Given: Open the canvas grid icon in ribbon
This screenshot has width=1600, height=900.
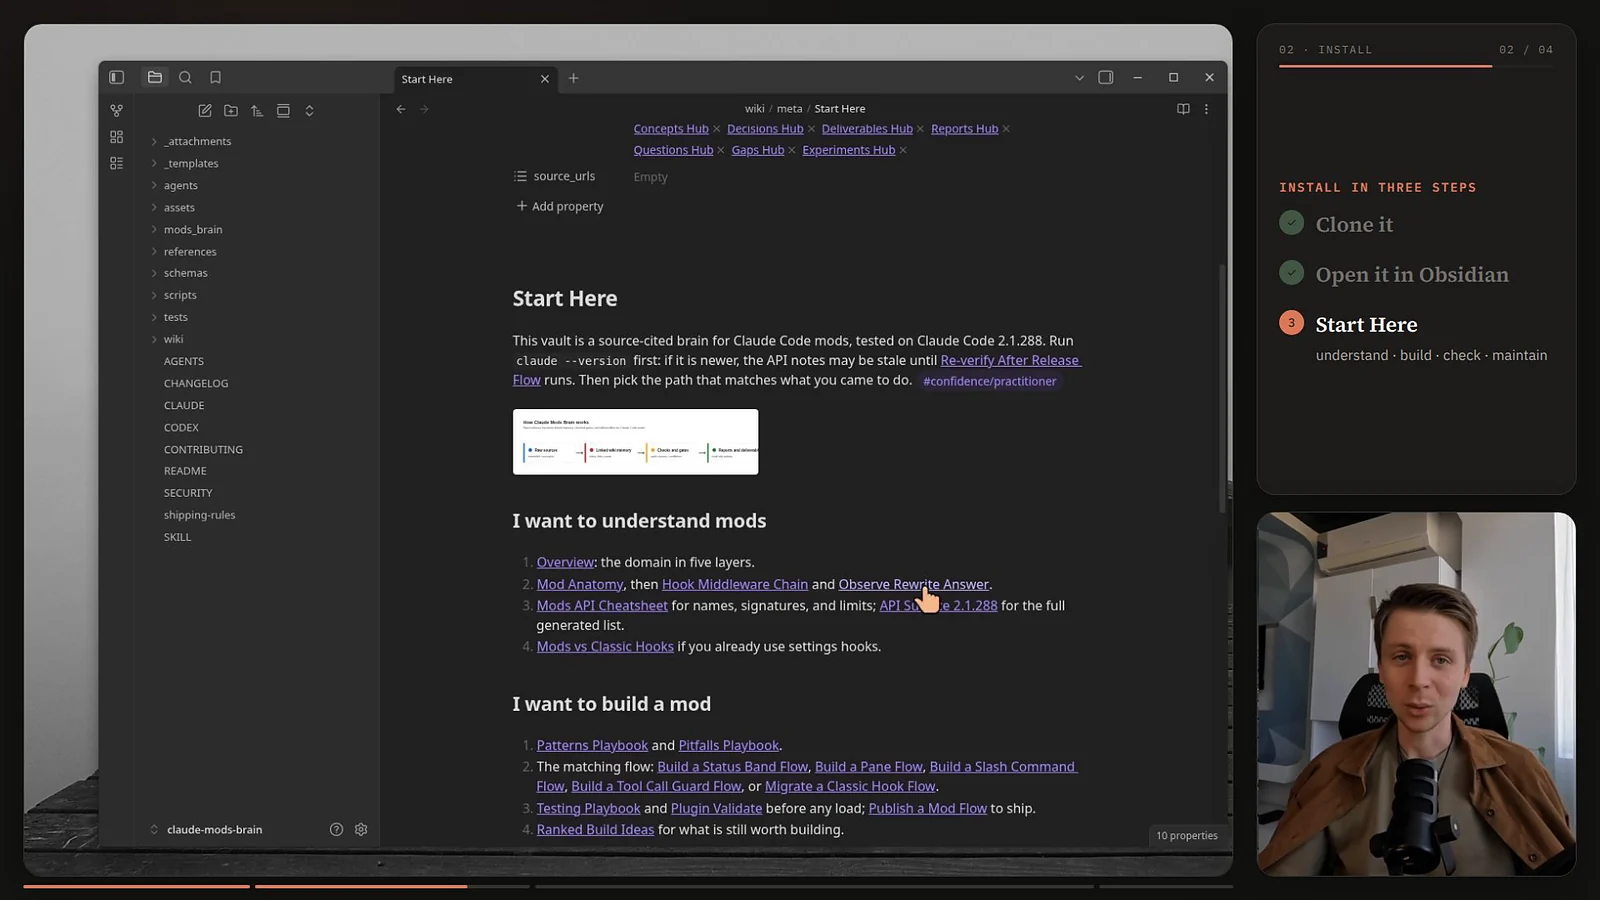Looking at the screenshot, I should [117, 137].
